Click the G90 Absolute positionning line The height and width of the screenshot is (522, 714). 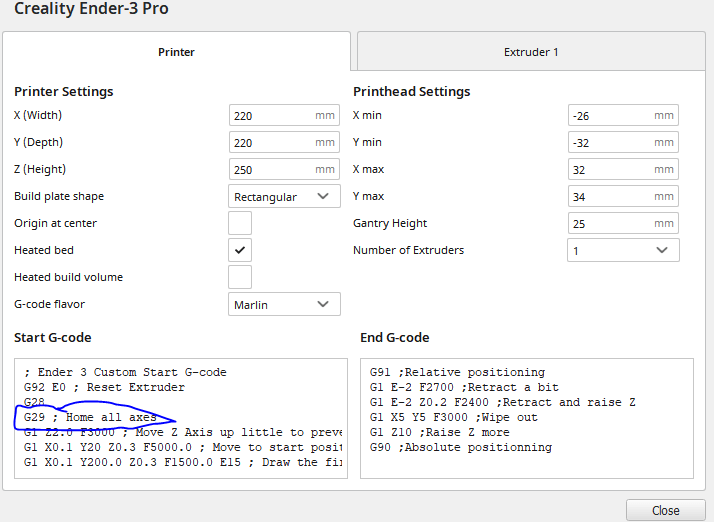point(461,447)
